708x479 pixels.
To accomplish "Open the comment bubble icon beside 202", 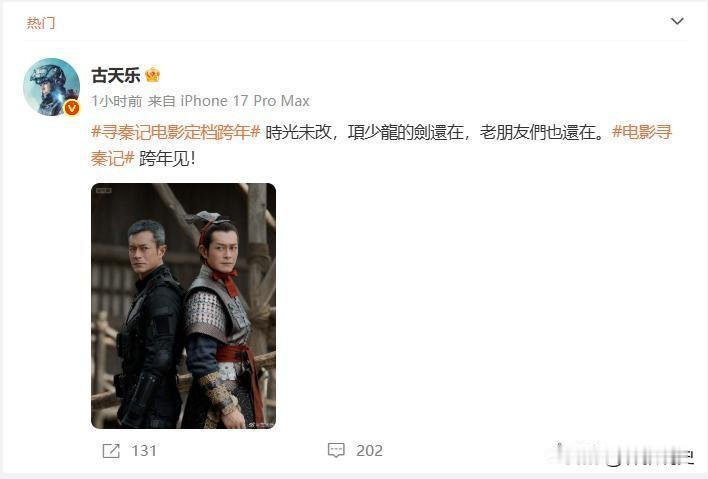I will coord(336,450).
